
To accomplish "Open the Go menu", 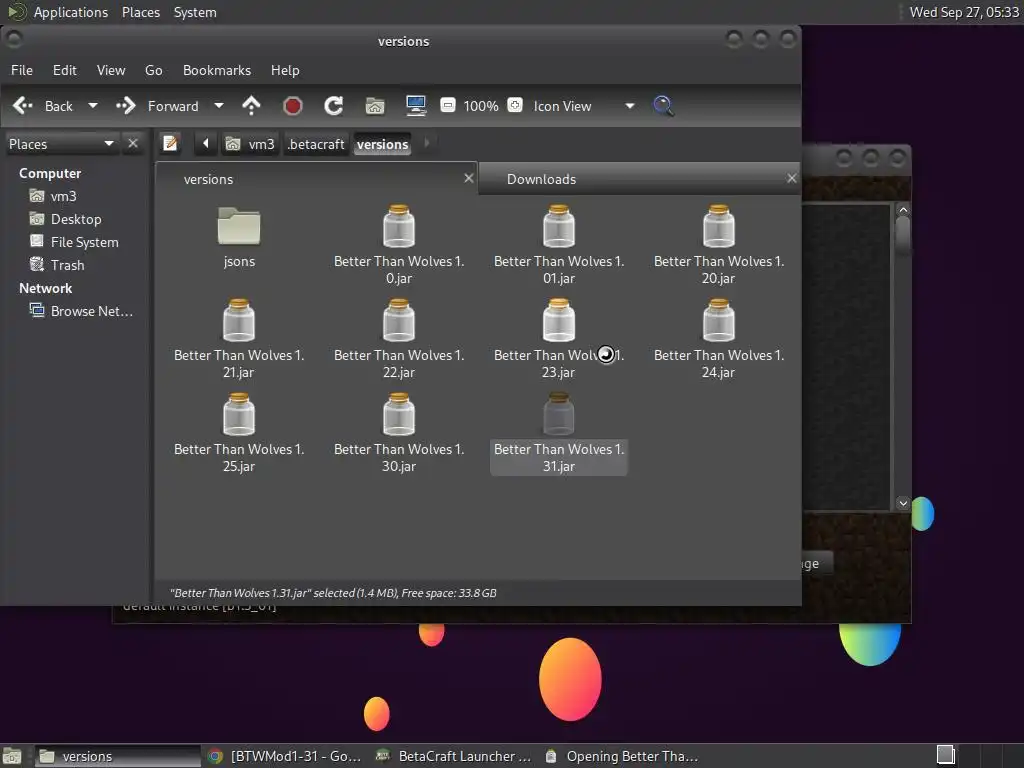I will tap(153, 70).
